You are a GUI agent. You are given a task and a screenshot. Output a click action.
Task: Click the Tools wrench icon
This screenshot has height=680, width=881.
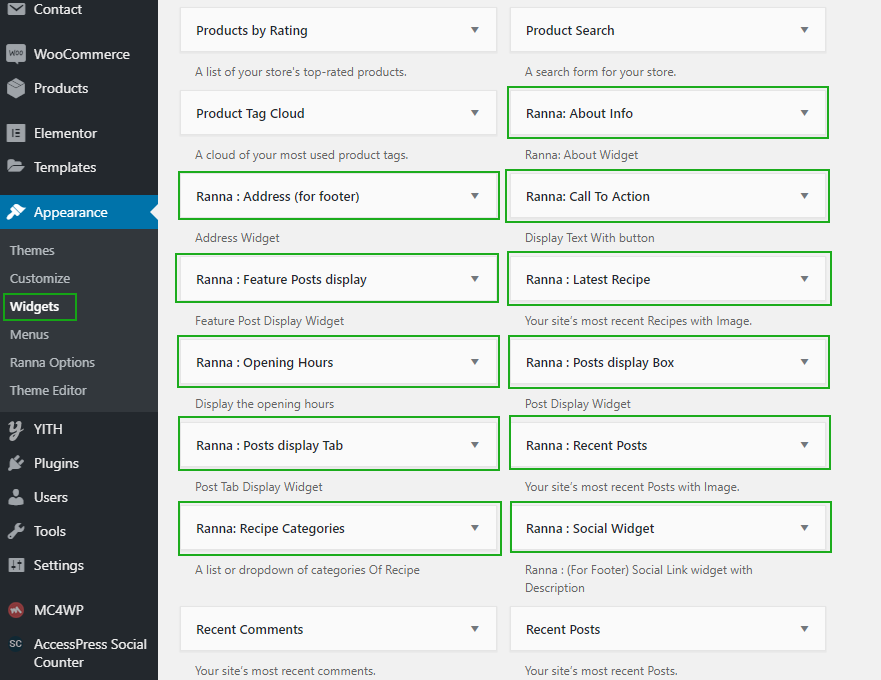[x=16, y=531]
